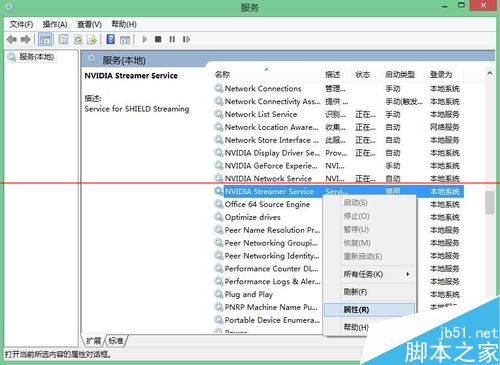The image size is (500, 365).
Task: Select the Network Connections service
Action: coord(338,89)
